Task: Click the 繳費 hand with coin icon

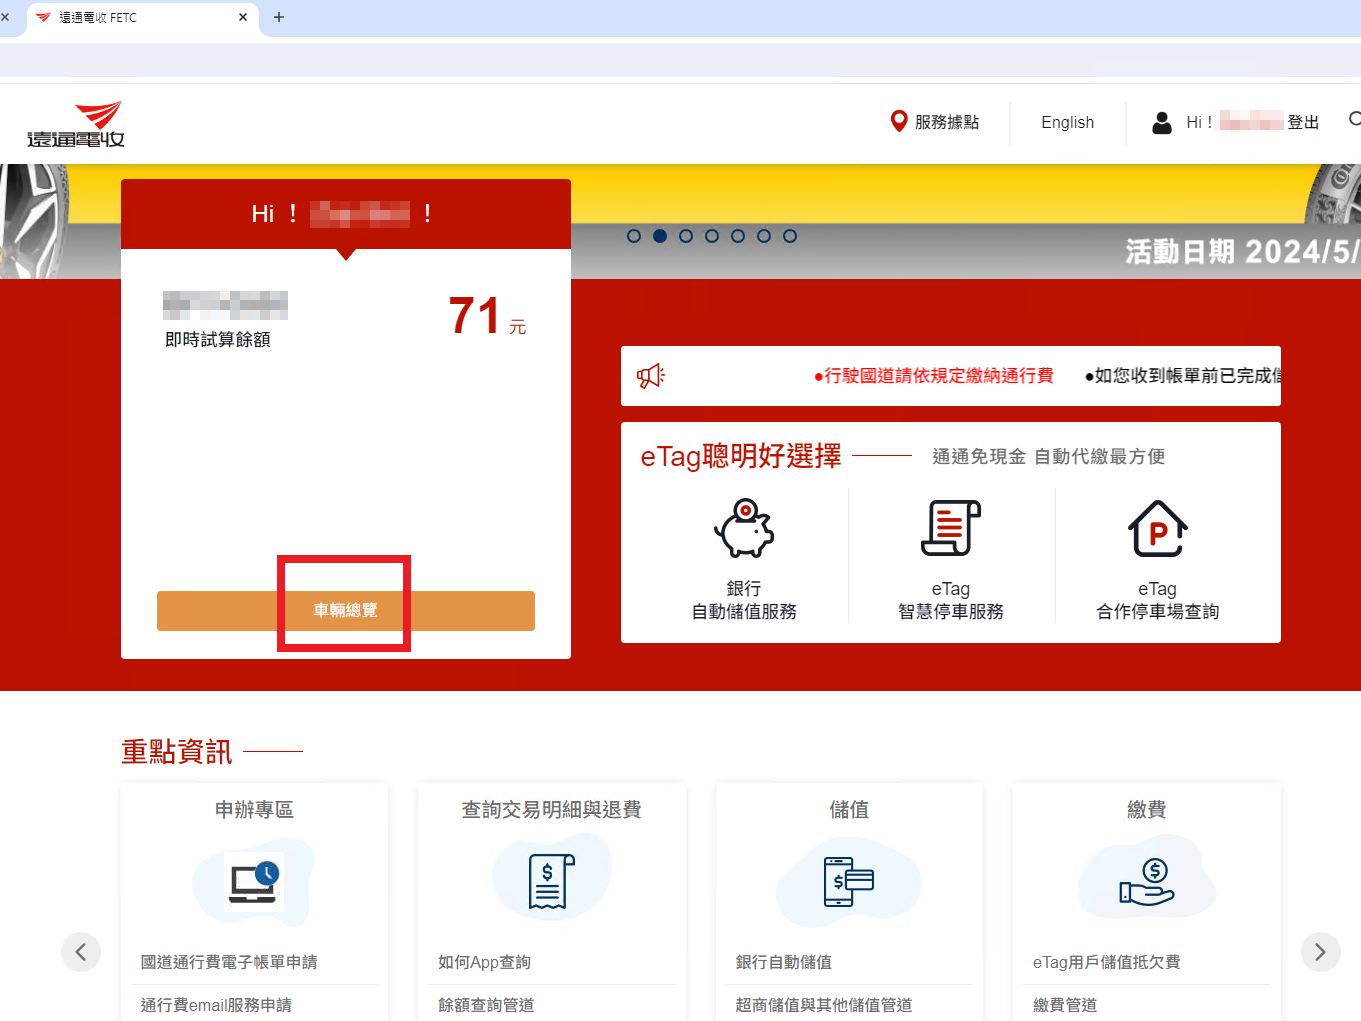Action: [x=1146, y=882]
